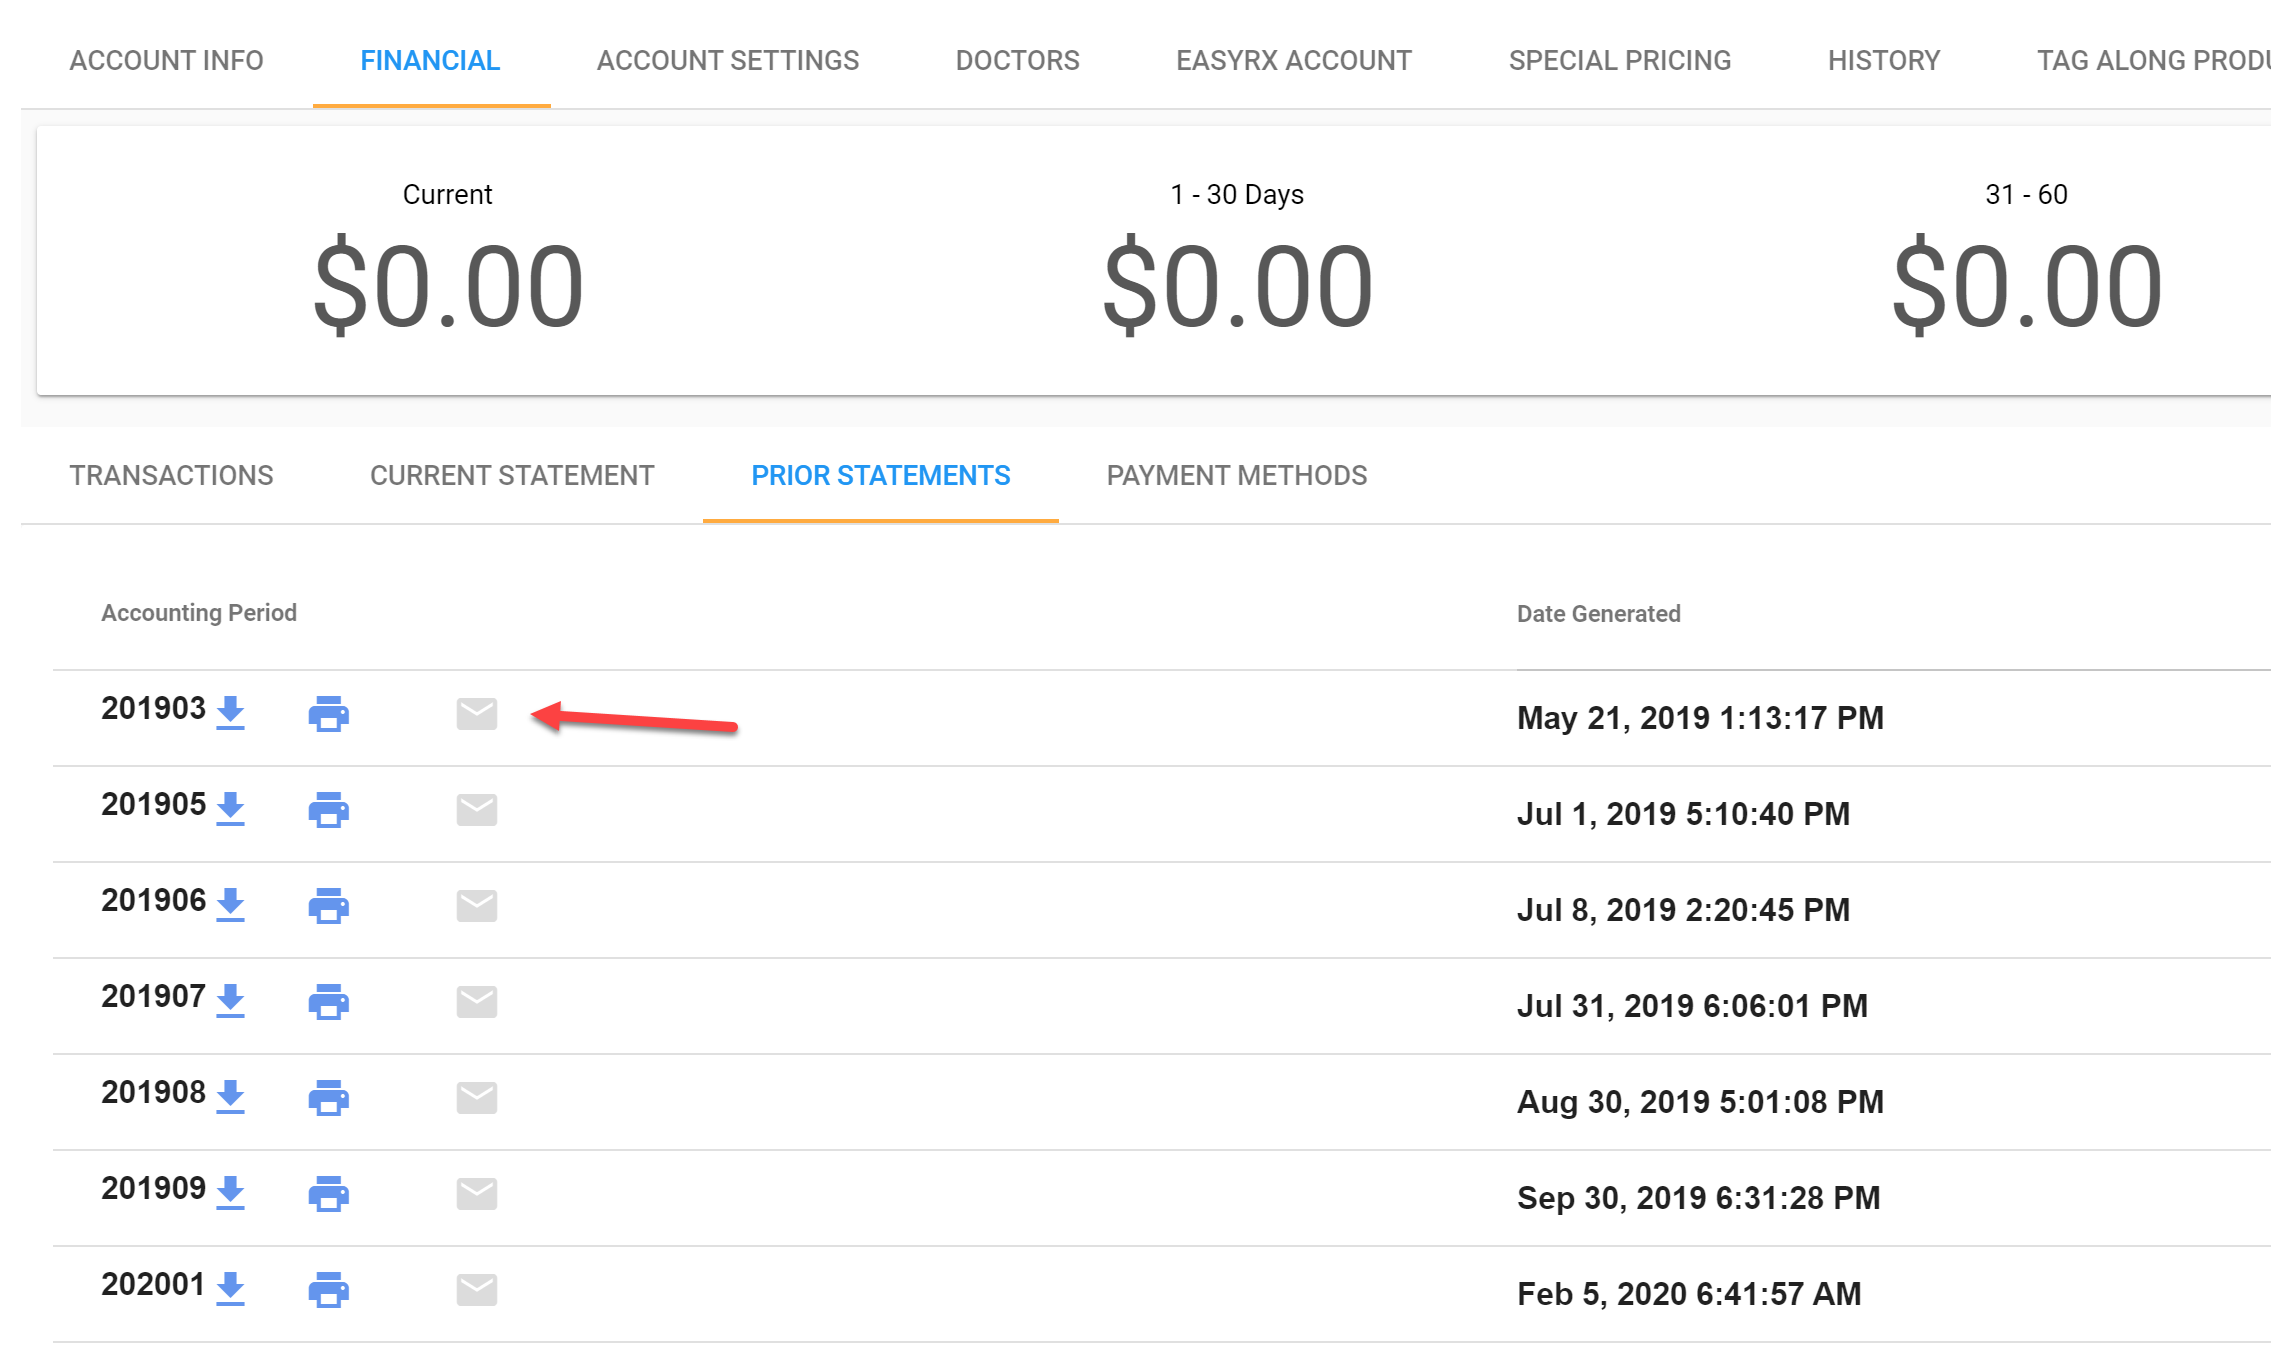Download the 201903 statement
Screen dimensions: 2271x1355
pyautogui.click(x=230, y=712)
